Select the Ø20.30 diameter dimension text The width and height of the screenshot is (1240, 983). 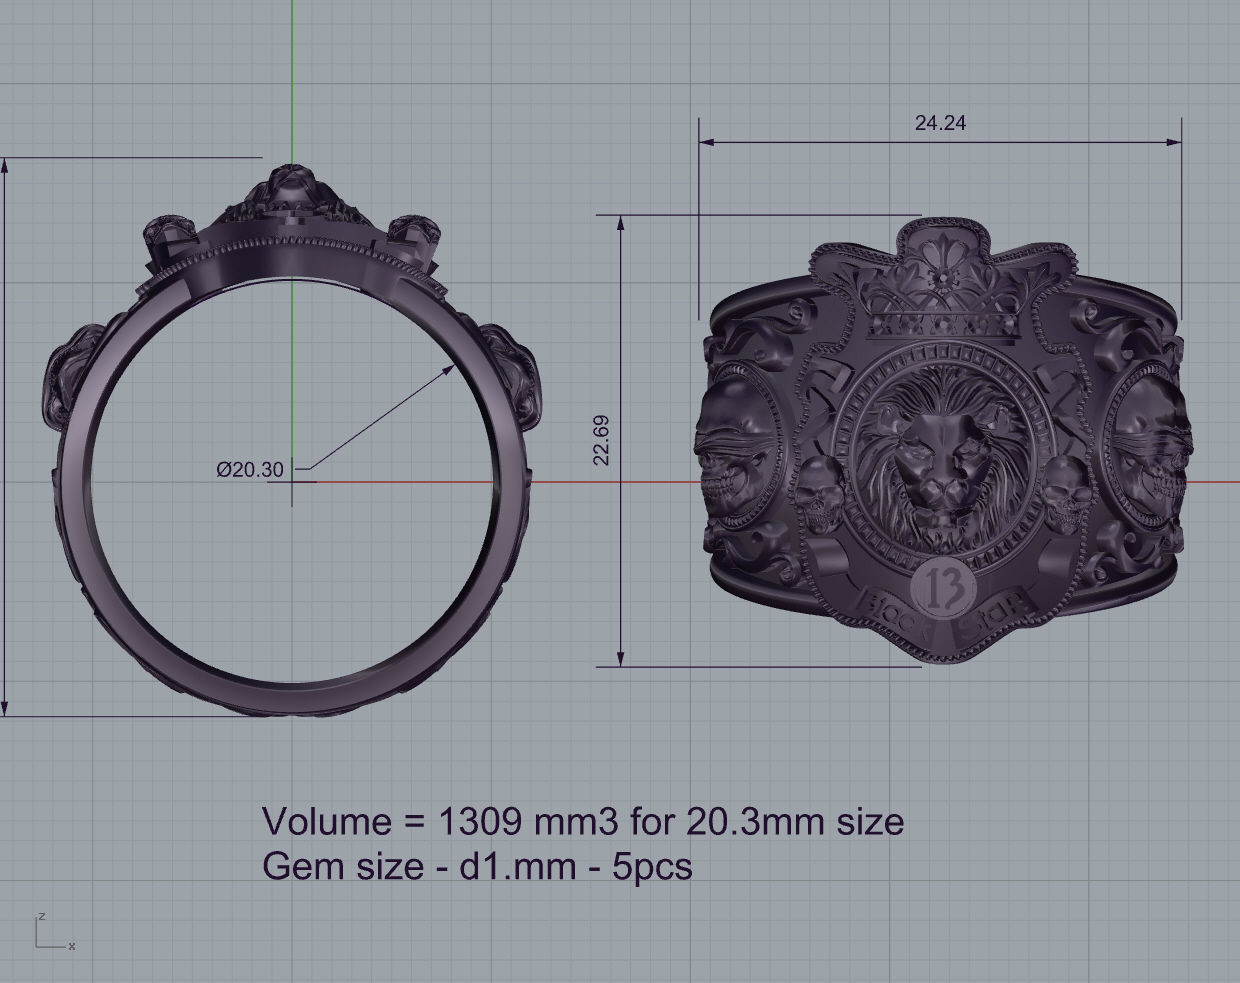[x=250, y=469]
